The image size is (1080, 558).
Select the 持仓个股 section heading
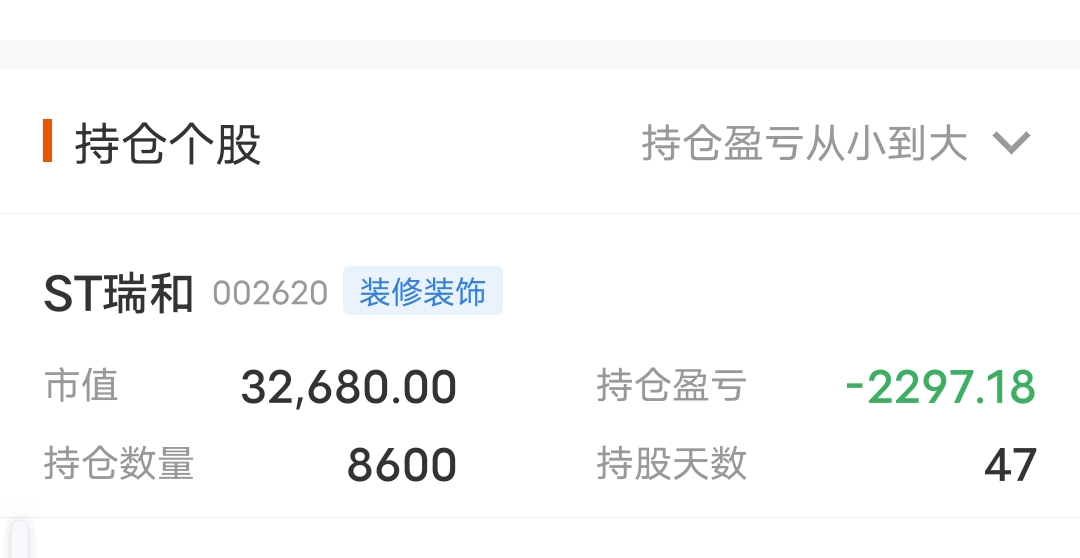pos(168,144)
